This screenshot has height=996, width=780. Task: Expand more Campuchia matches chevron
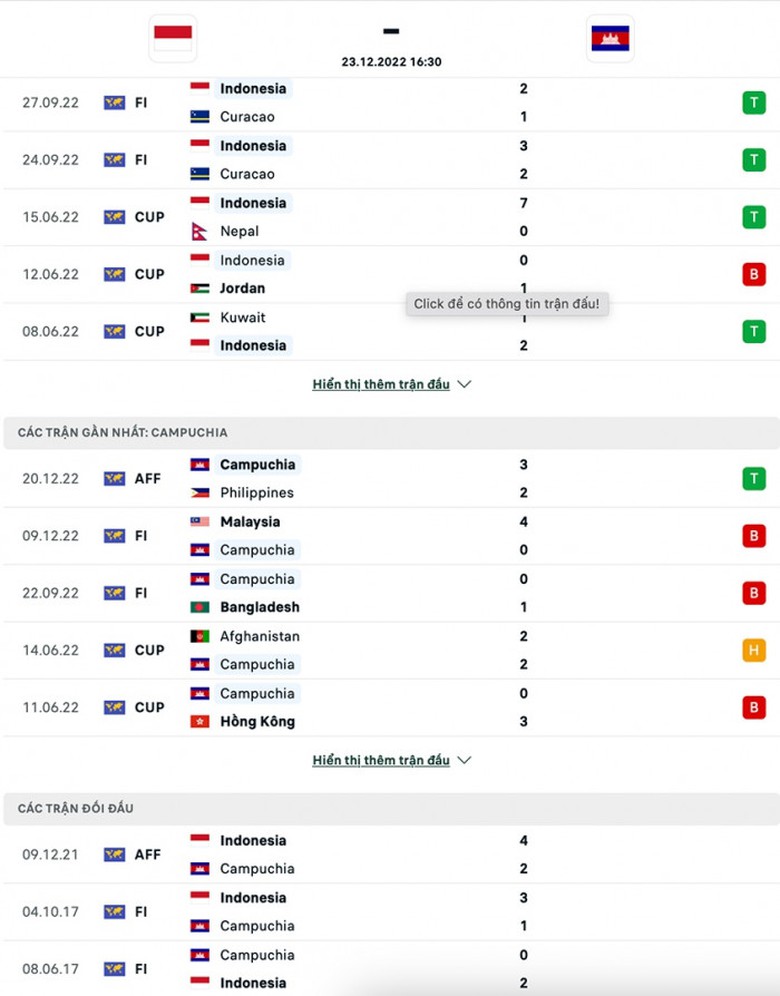[x=464, y=760]
